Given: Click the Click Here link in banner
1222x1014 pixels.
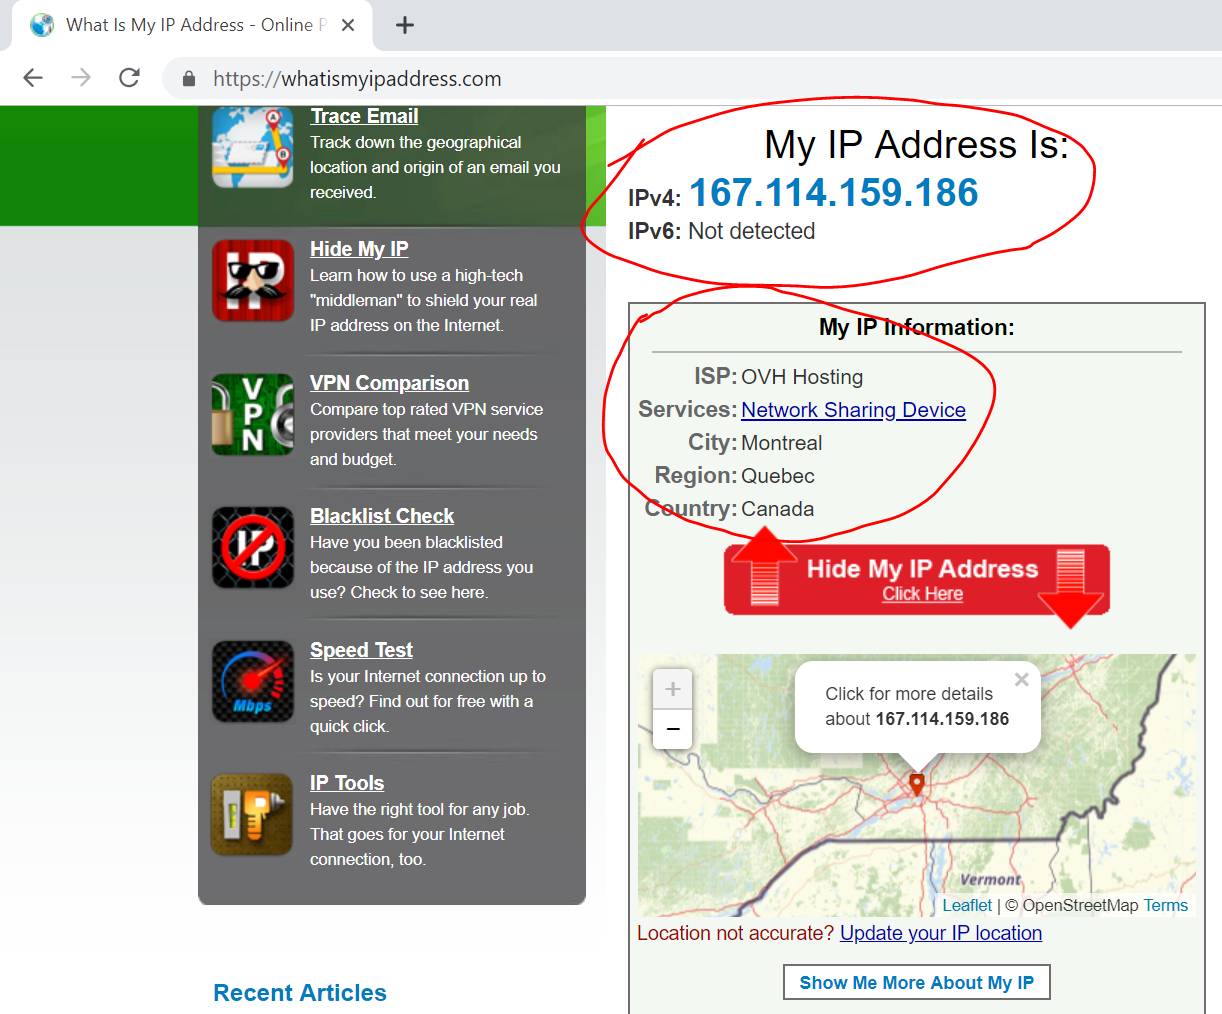Looking at the screenshot, I should [922, 594].
